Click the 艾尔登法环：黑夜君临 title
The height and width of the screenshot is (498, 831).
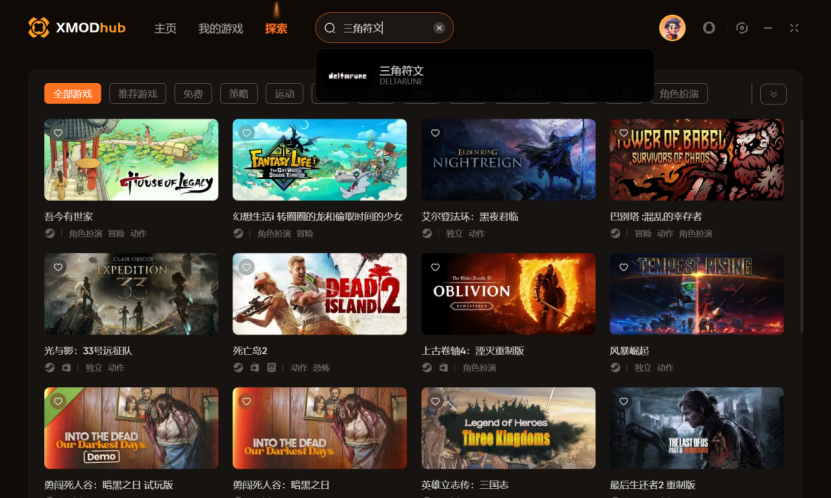coord(470,217)
